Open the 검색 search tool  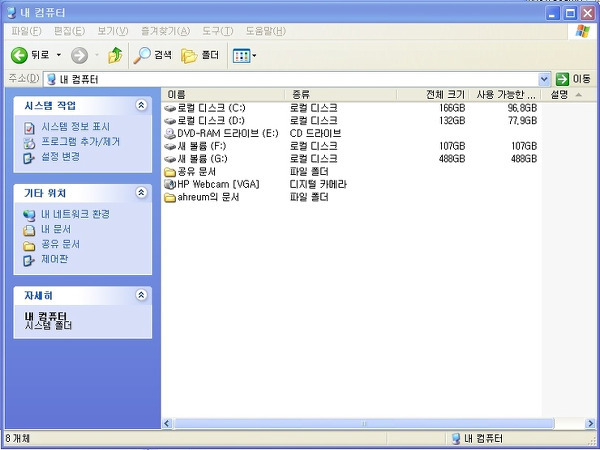point(152,55)
